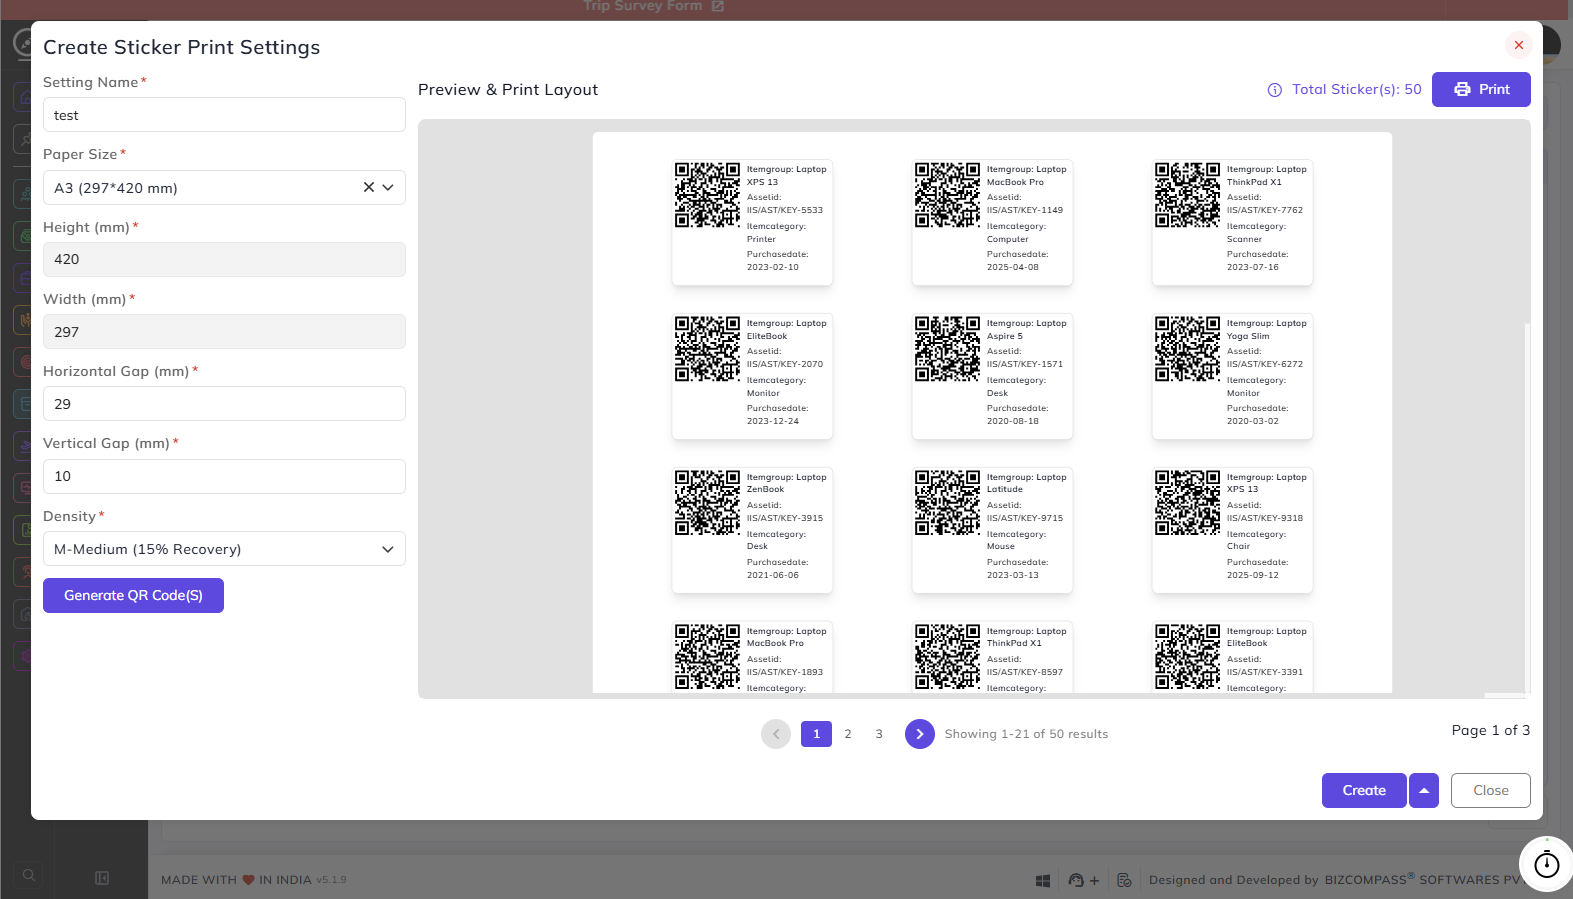Click the QR code for asset KEY-5533
Viewport: 1573px width, 899px height.
click(707, 195)
